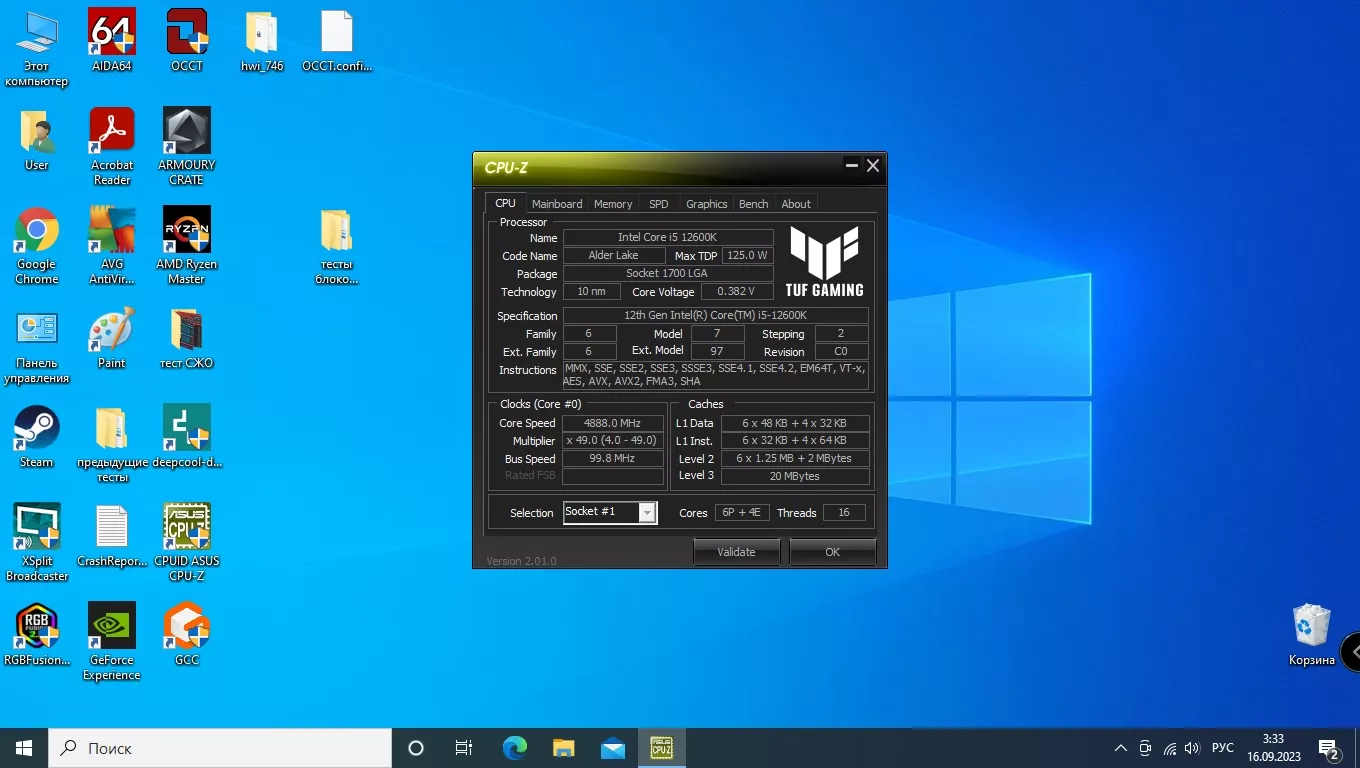Show hidden system tray icons

1120,748
